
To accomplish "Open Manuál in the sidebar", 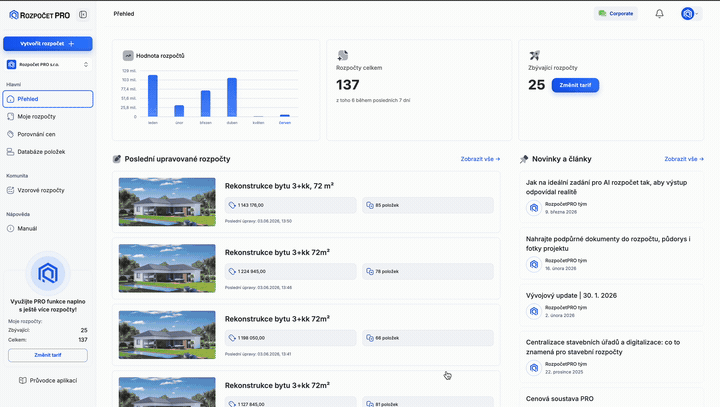I will [48, 228].
